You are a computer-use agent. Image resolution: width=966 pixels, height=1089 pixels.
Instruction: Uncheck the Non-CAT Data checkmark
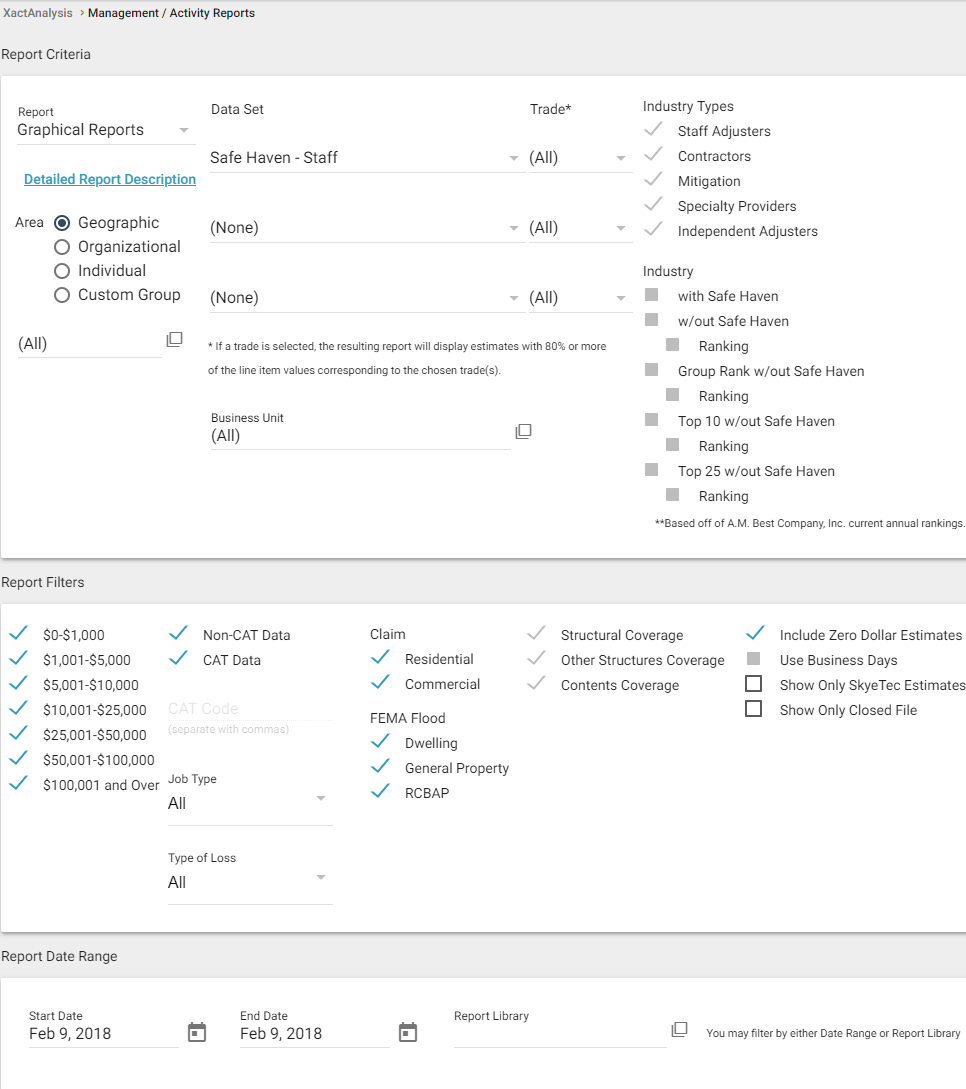click(x=179, y=634)
